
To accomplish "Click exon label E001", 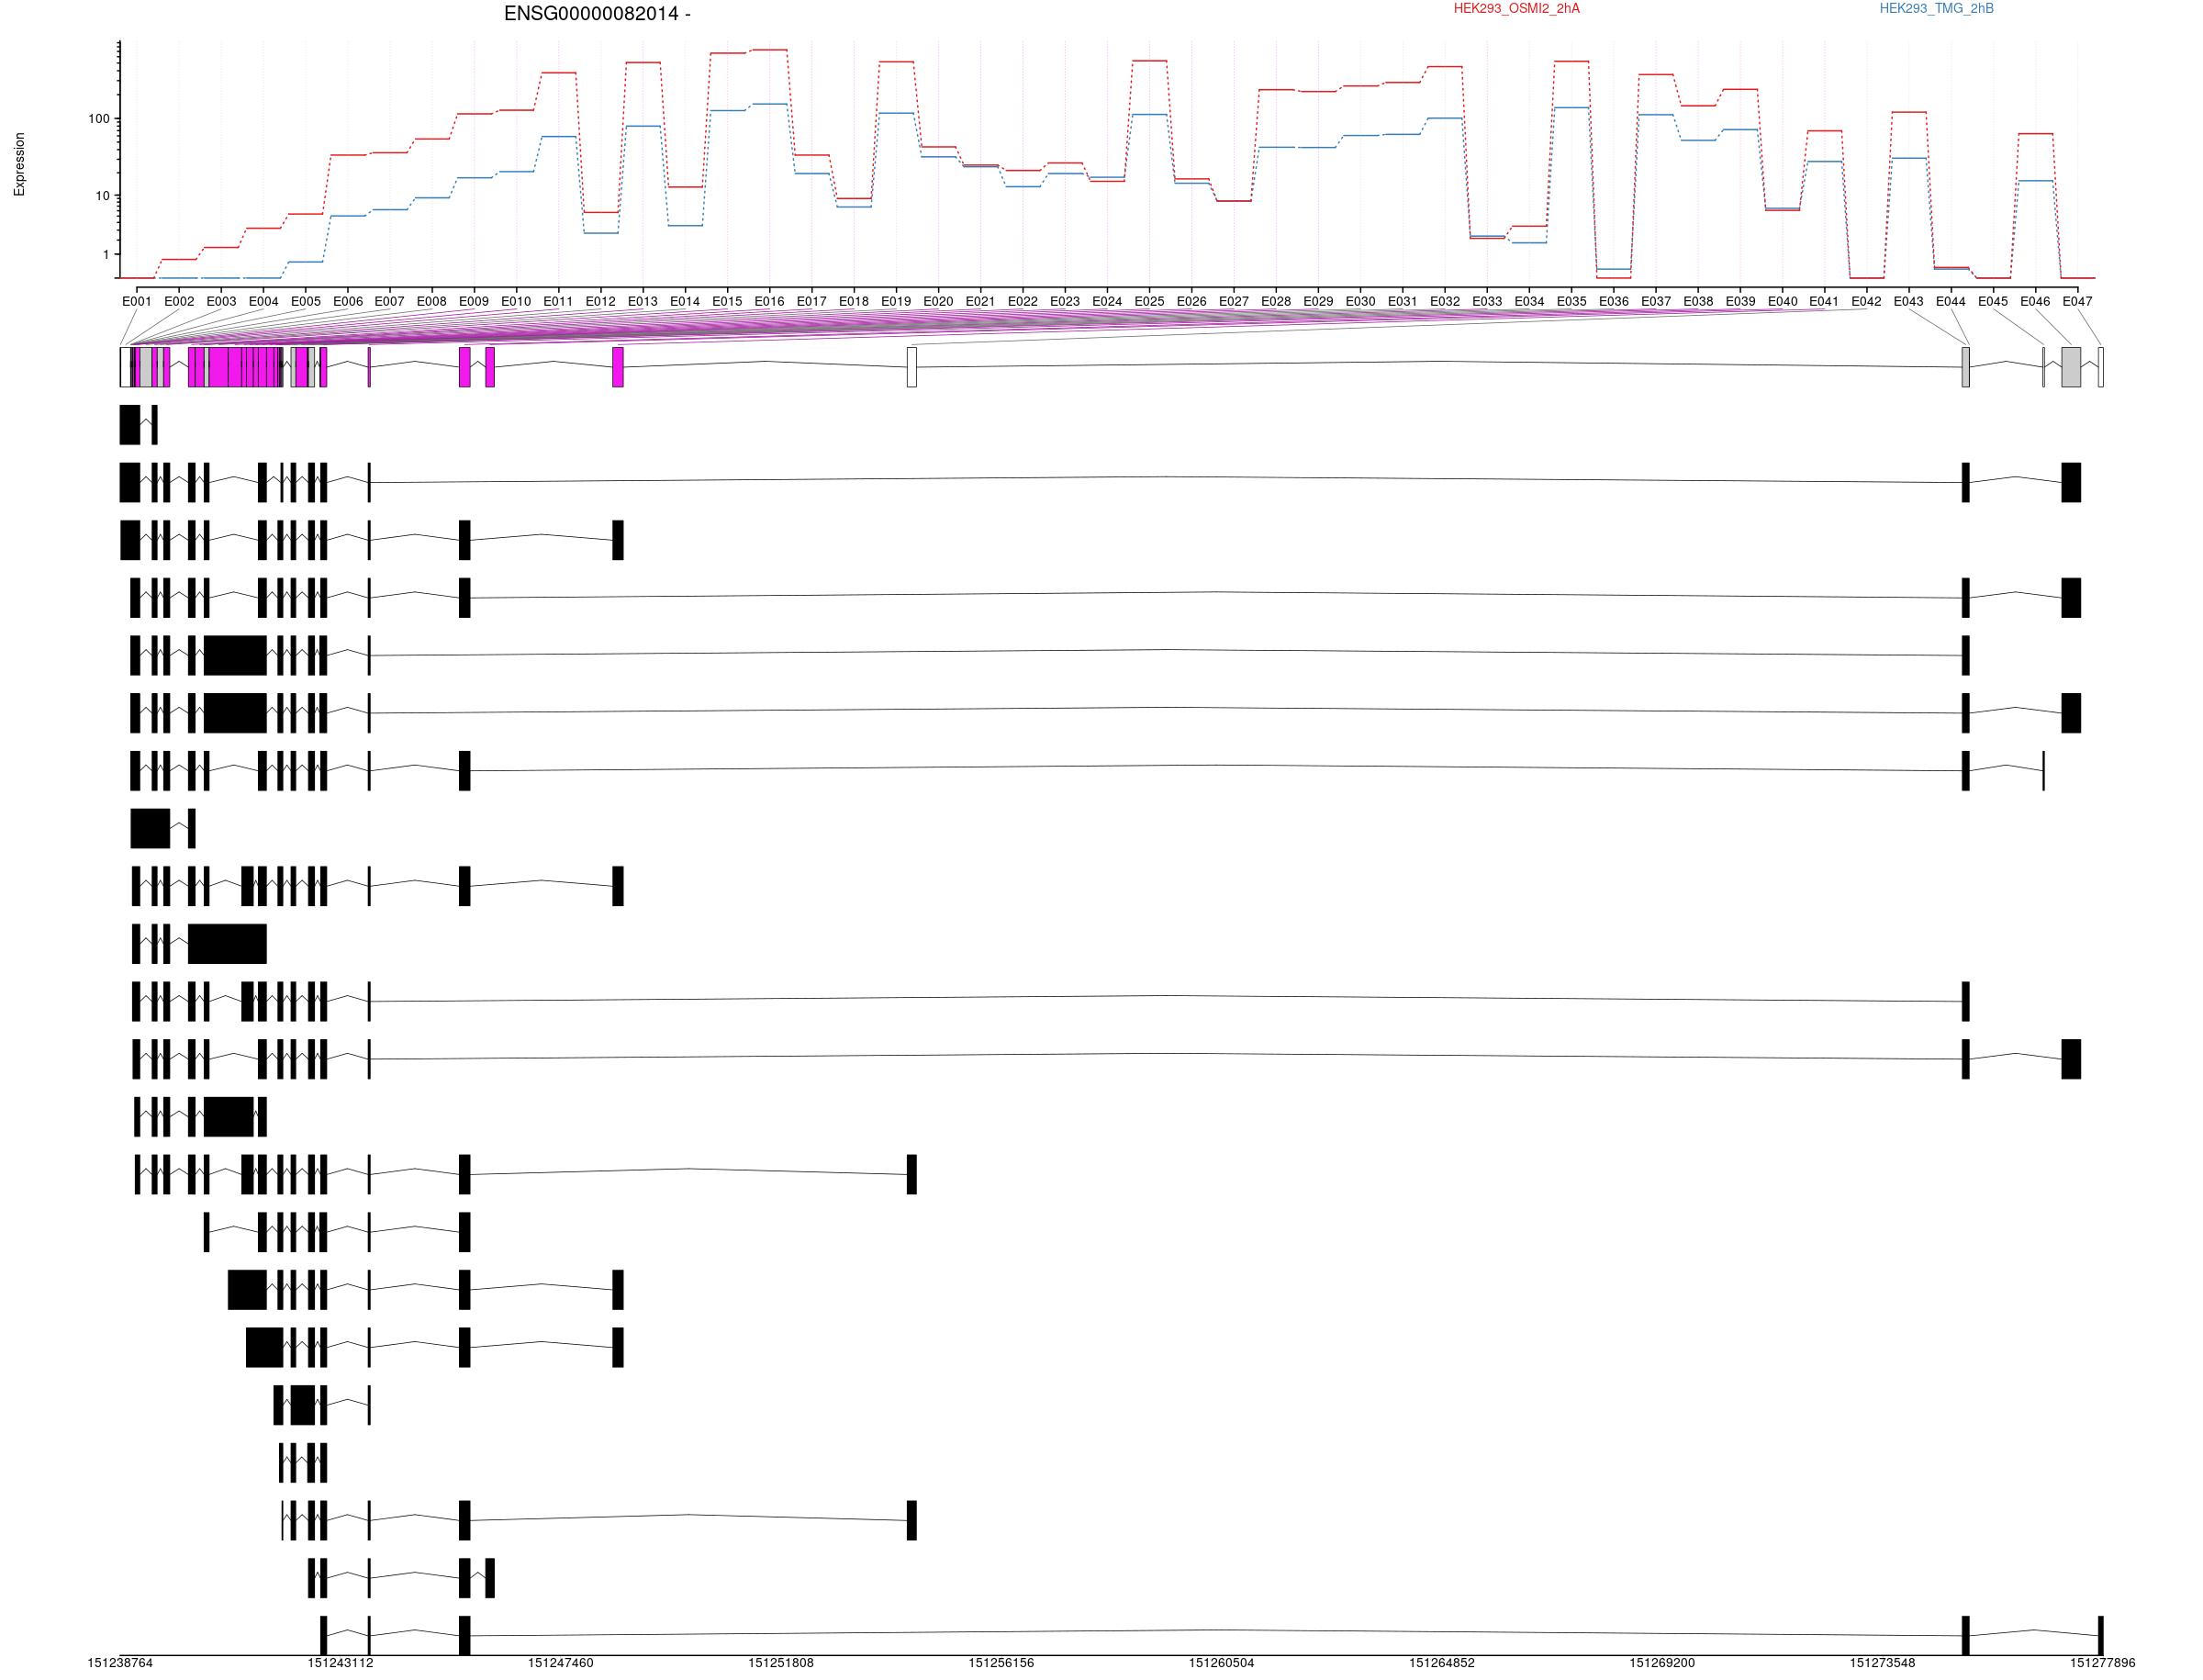I will pyautogui.click(x=137, y=301).
